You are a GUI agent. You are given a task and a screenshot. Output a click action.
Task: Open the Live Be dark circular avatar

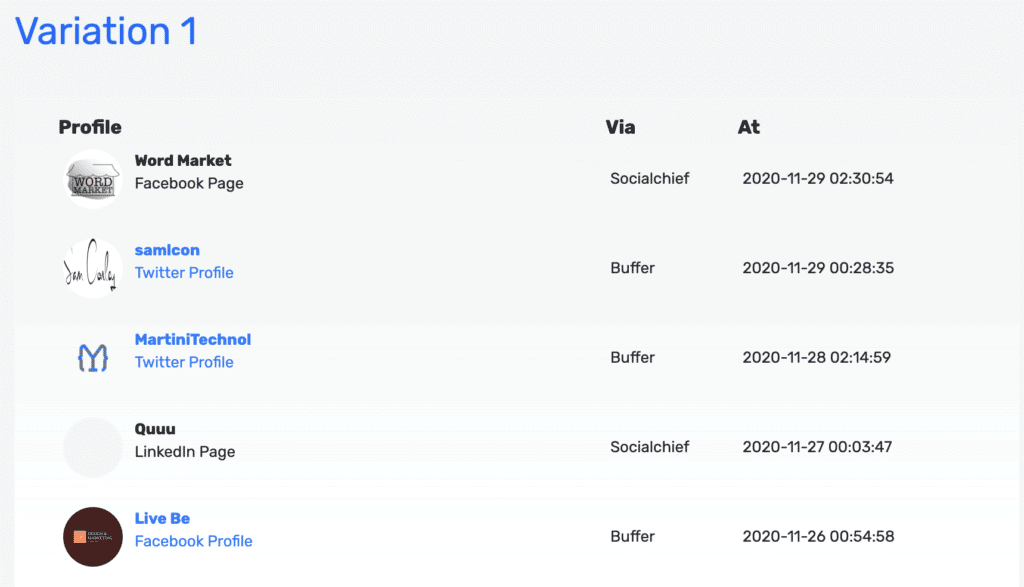tap(93, 537)
